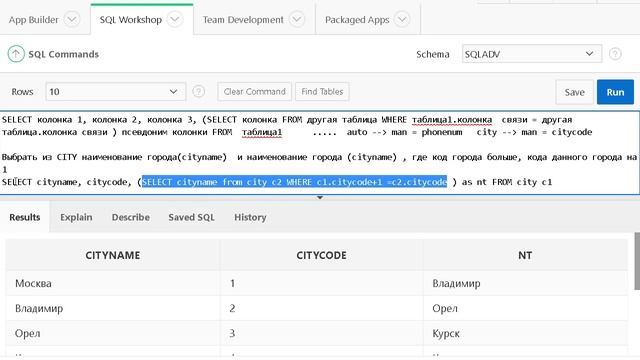Expand the Team Development dropdown chevron

(297, 19)
